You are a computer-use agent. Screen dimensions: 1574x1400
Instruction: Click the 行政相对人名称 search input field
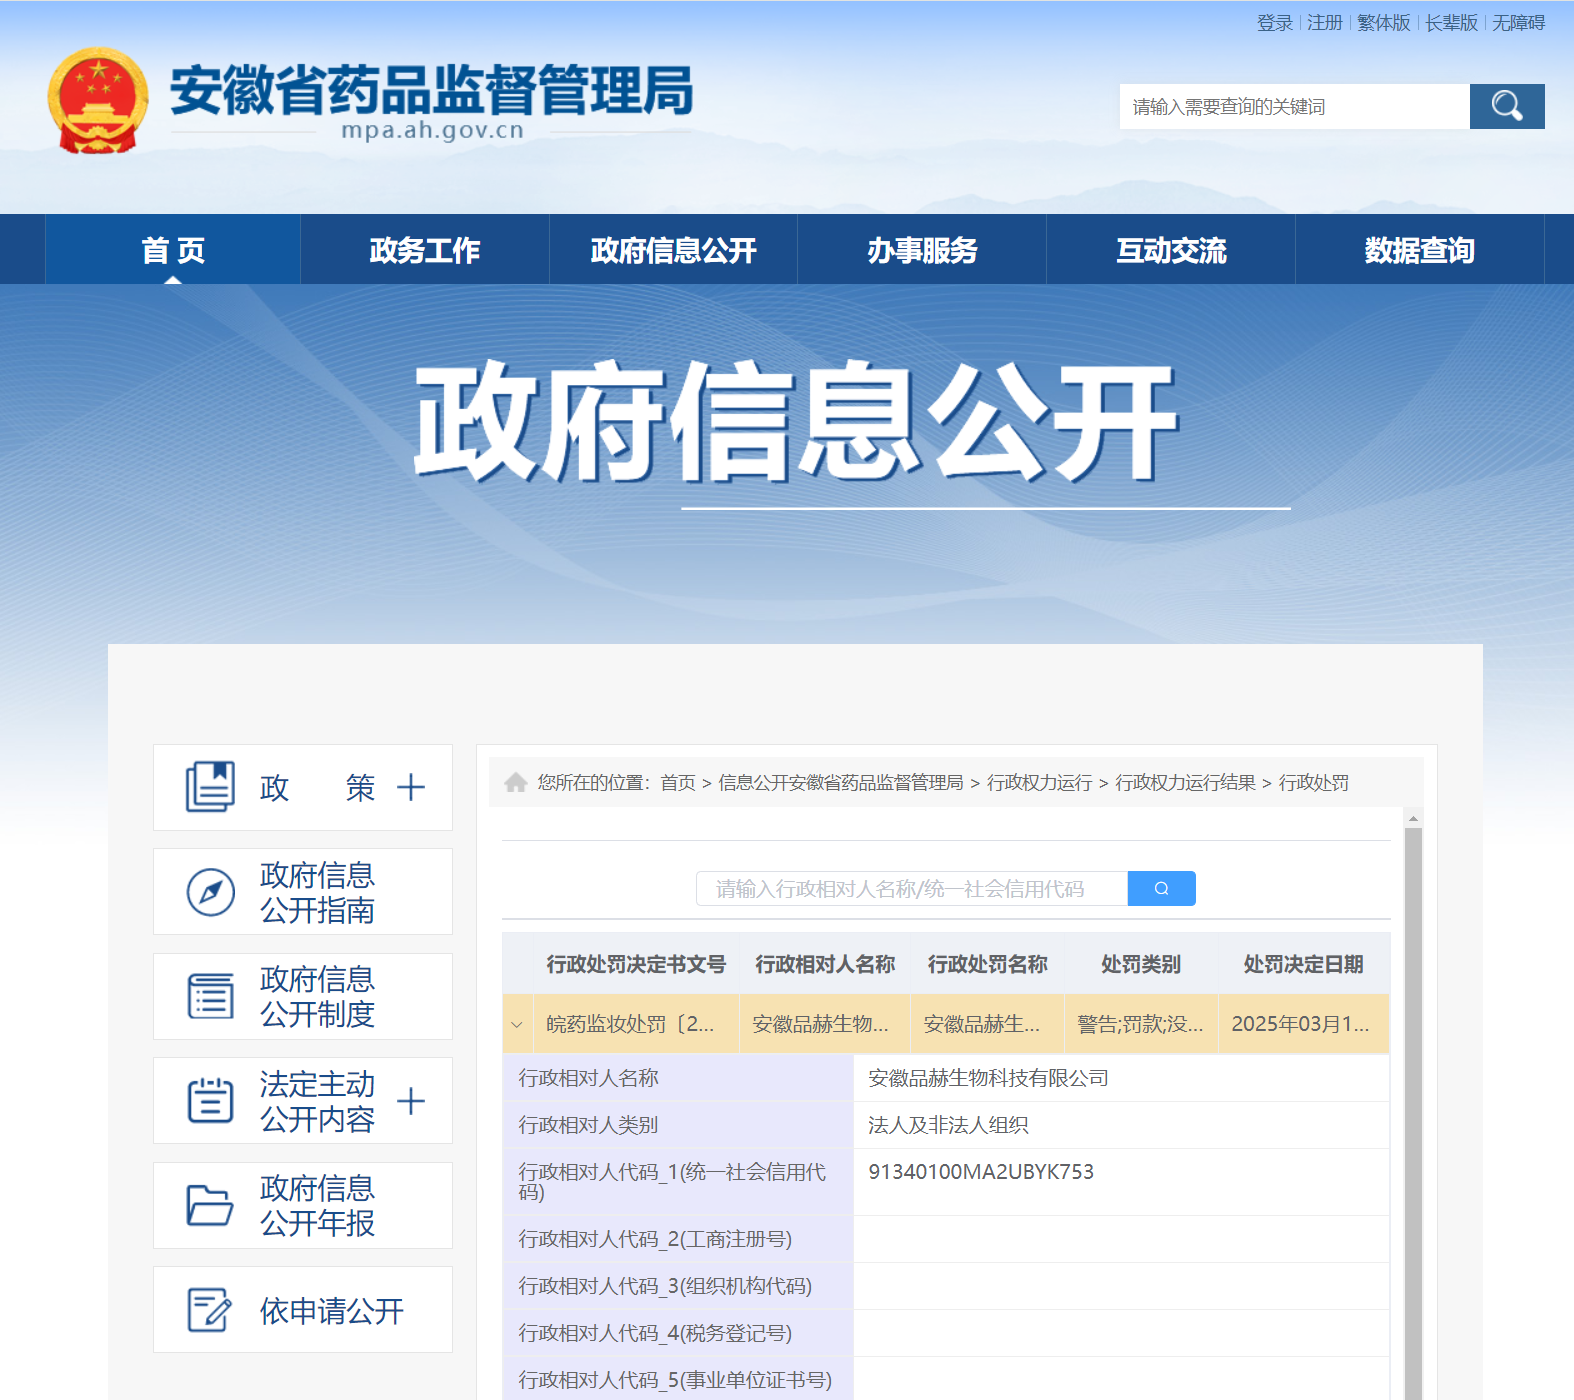[912, 888]
